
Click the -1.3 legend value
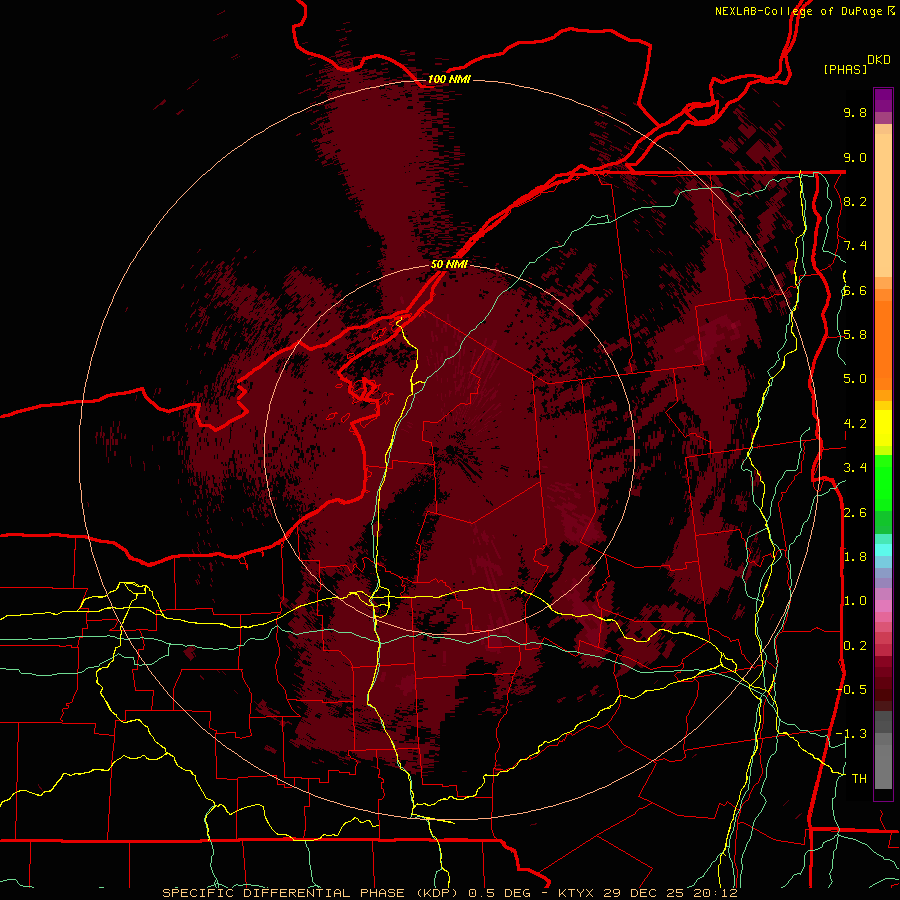(x=852, y=734)
